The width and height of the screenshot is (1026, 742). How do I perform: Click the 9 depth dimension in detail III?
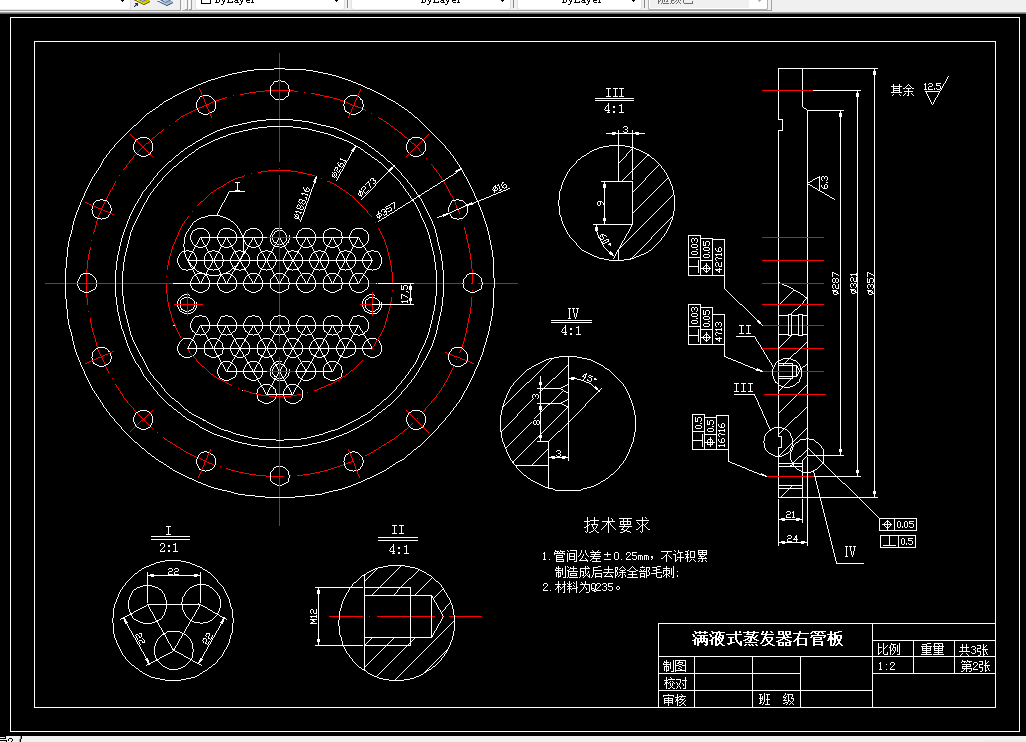pos(600,203)
